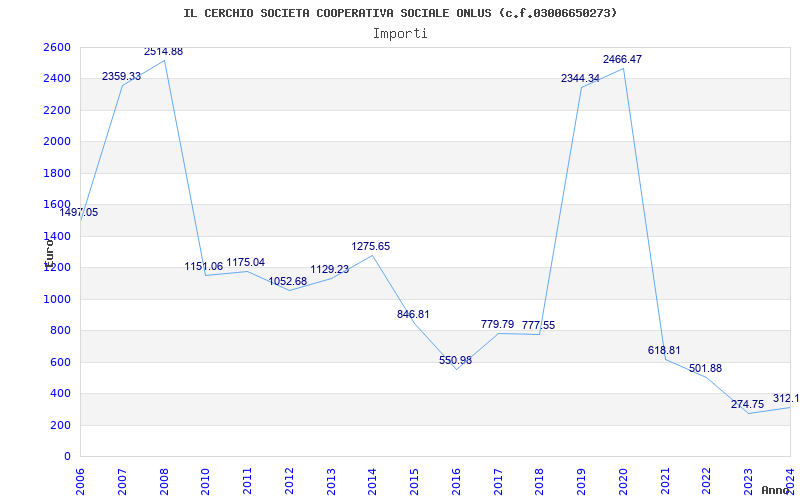Click x-axis year 2006

80,482
